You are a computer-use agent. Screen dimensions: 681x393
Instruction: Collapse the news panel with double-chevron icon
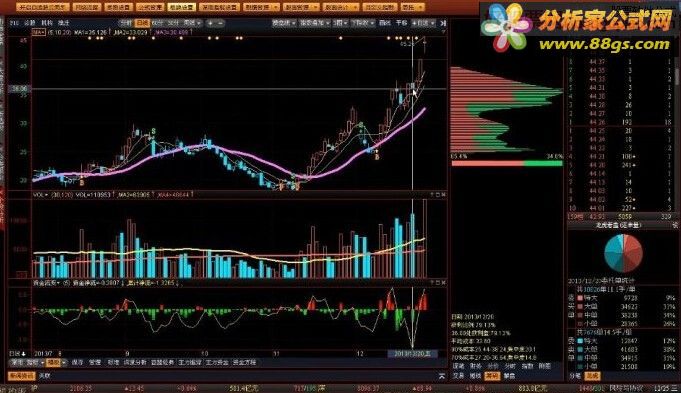(442, 376)
